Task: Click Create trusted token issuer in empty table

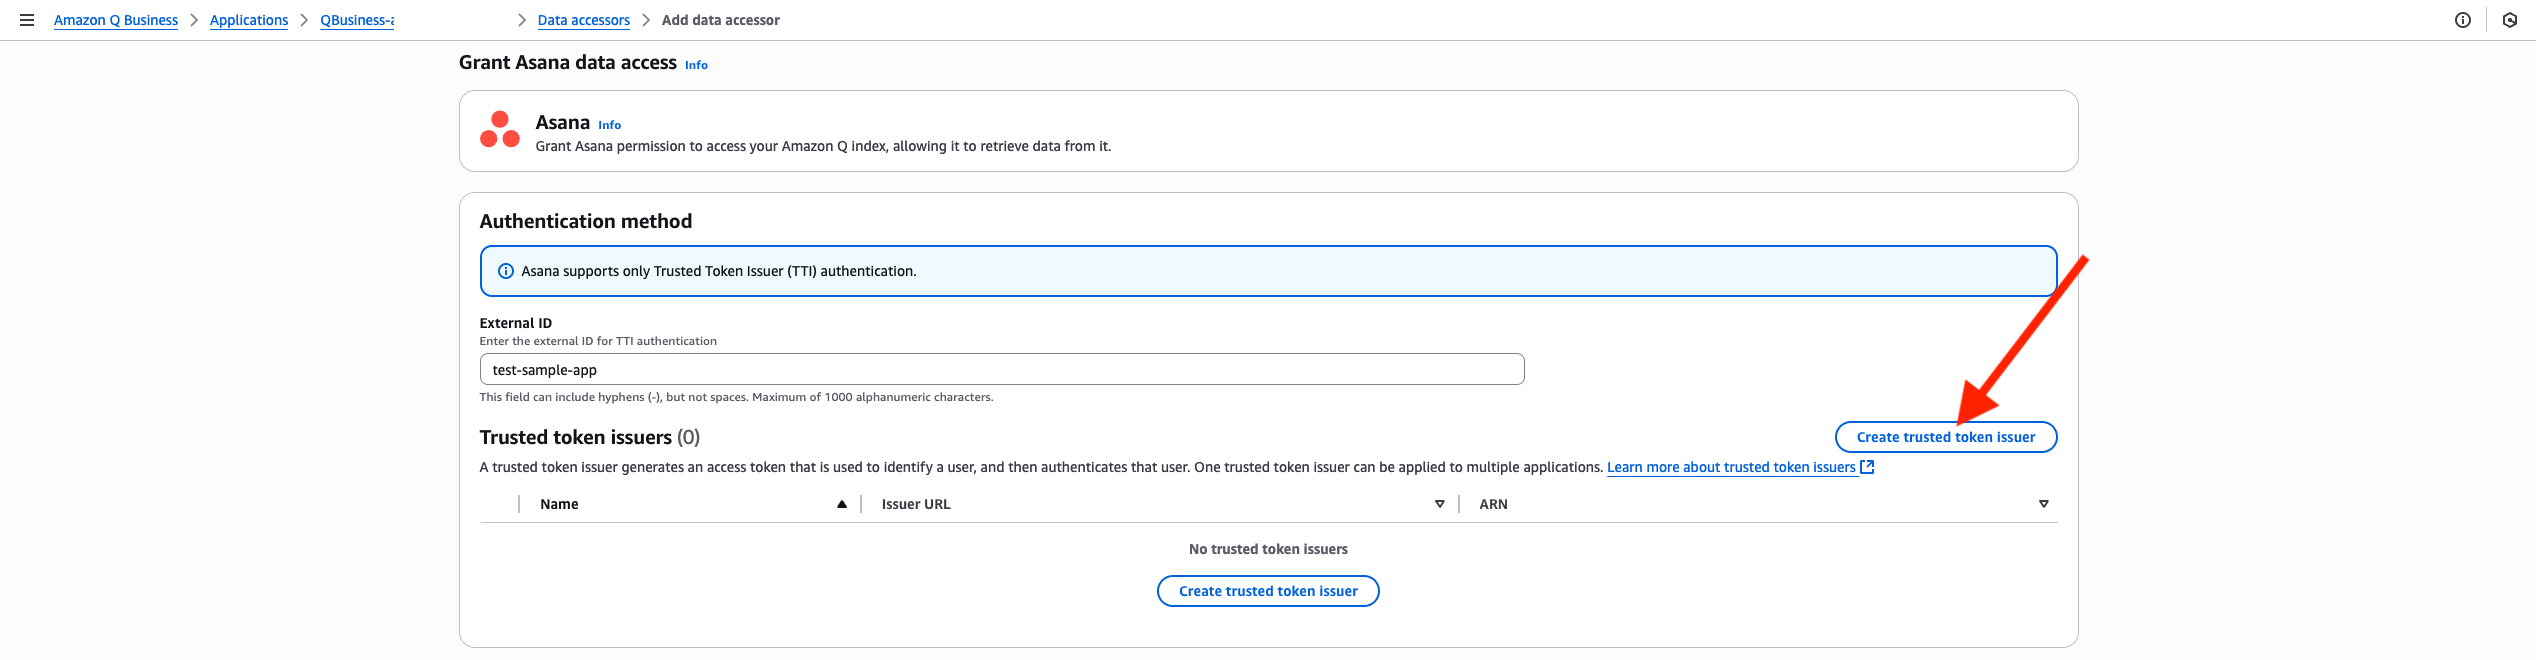Action: click(x=1268, y=591)
